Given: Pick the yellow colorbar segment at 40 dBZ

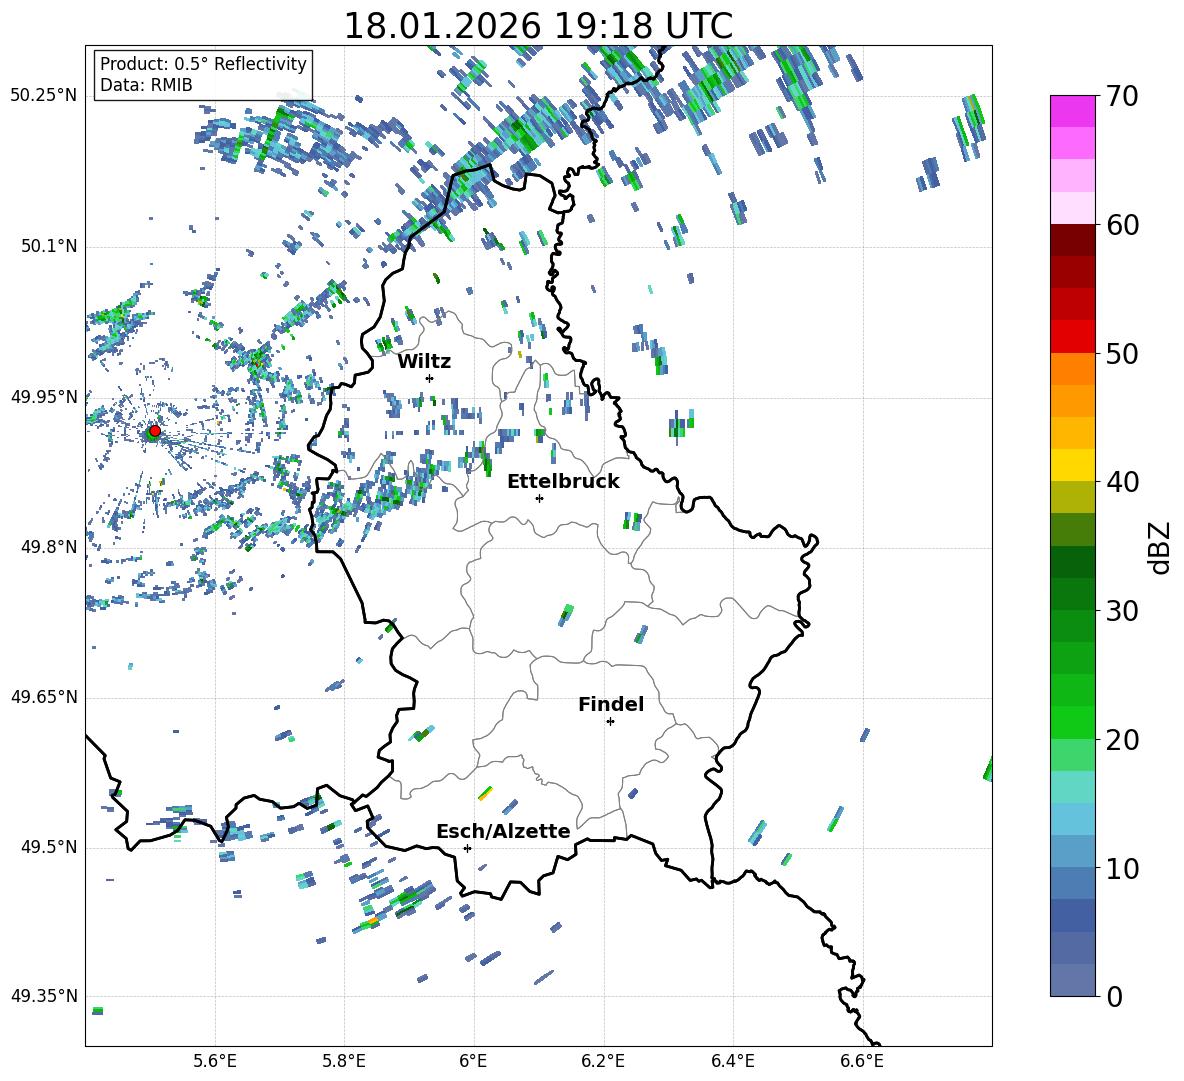Looking at the screenshot, I should tap(1073, 466).
